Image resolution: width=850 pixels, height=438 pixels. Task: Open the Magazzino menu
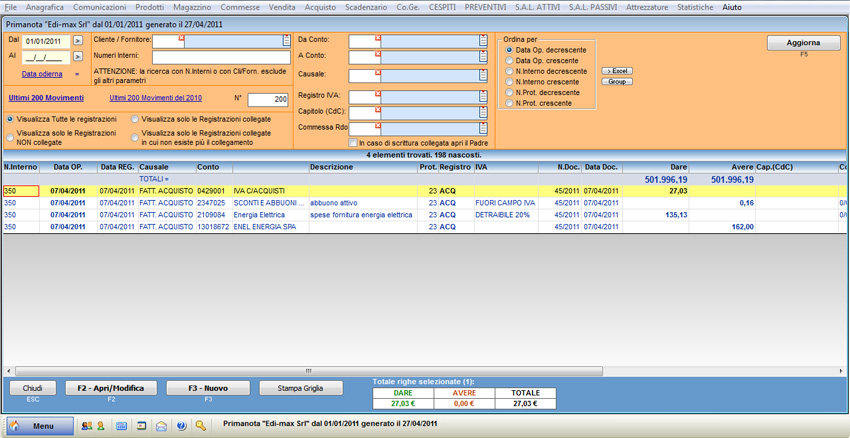(192, 7)
